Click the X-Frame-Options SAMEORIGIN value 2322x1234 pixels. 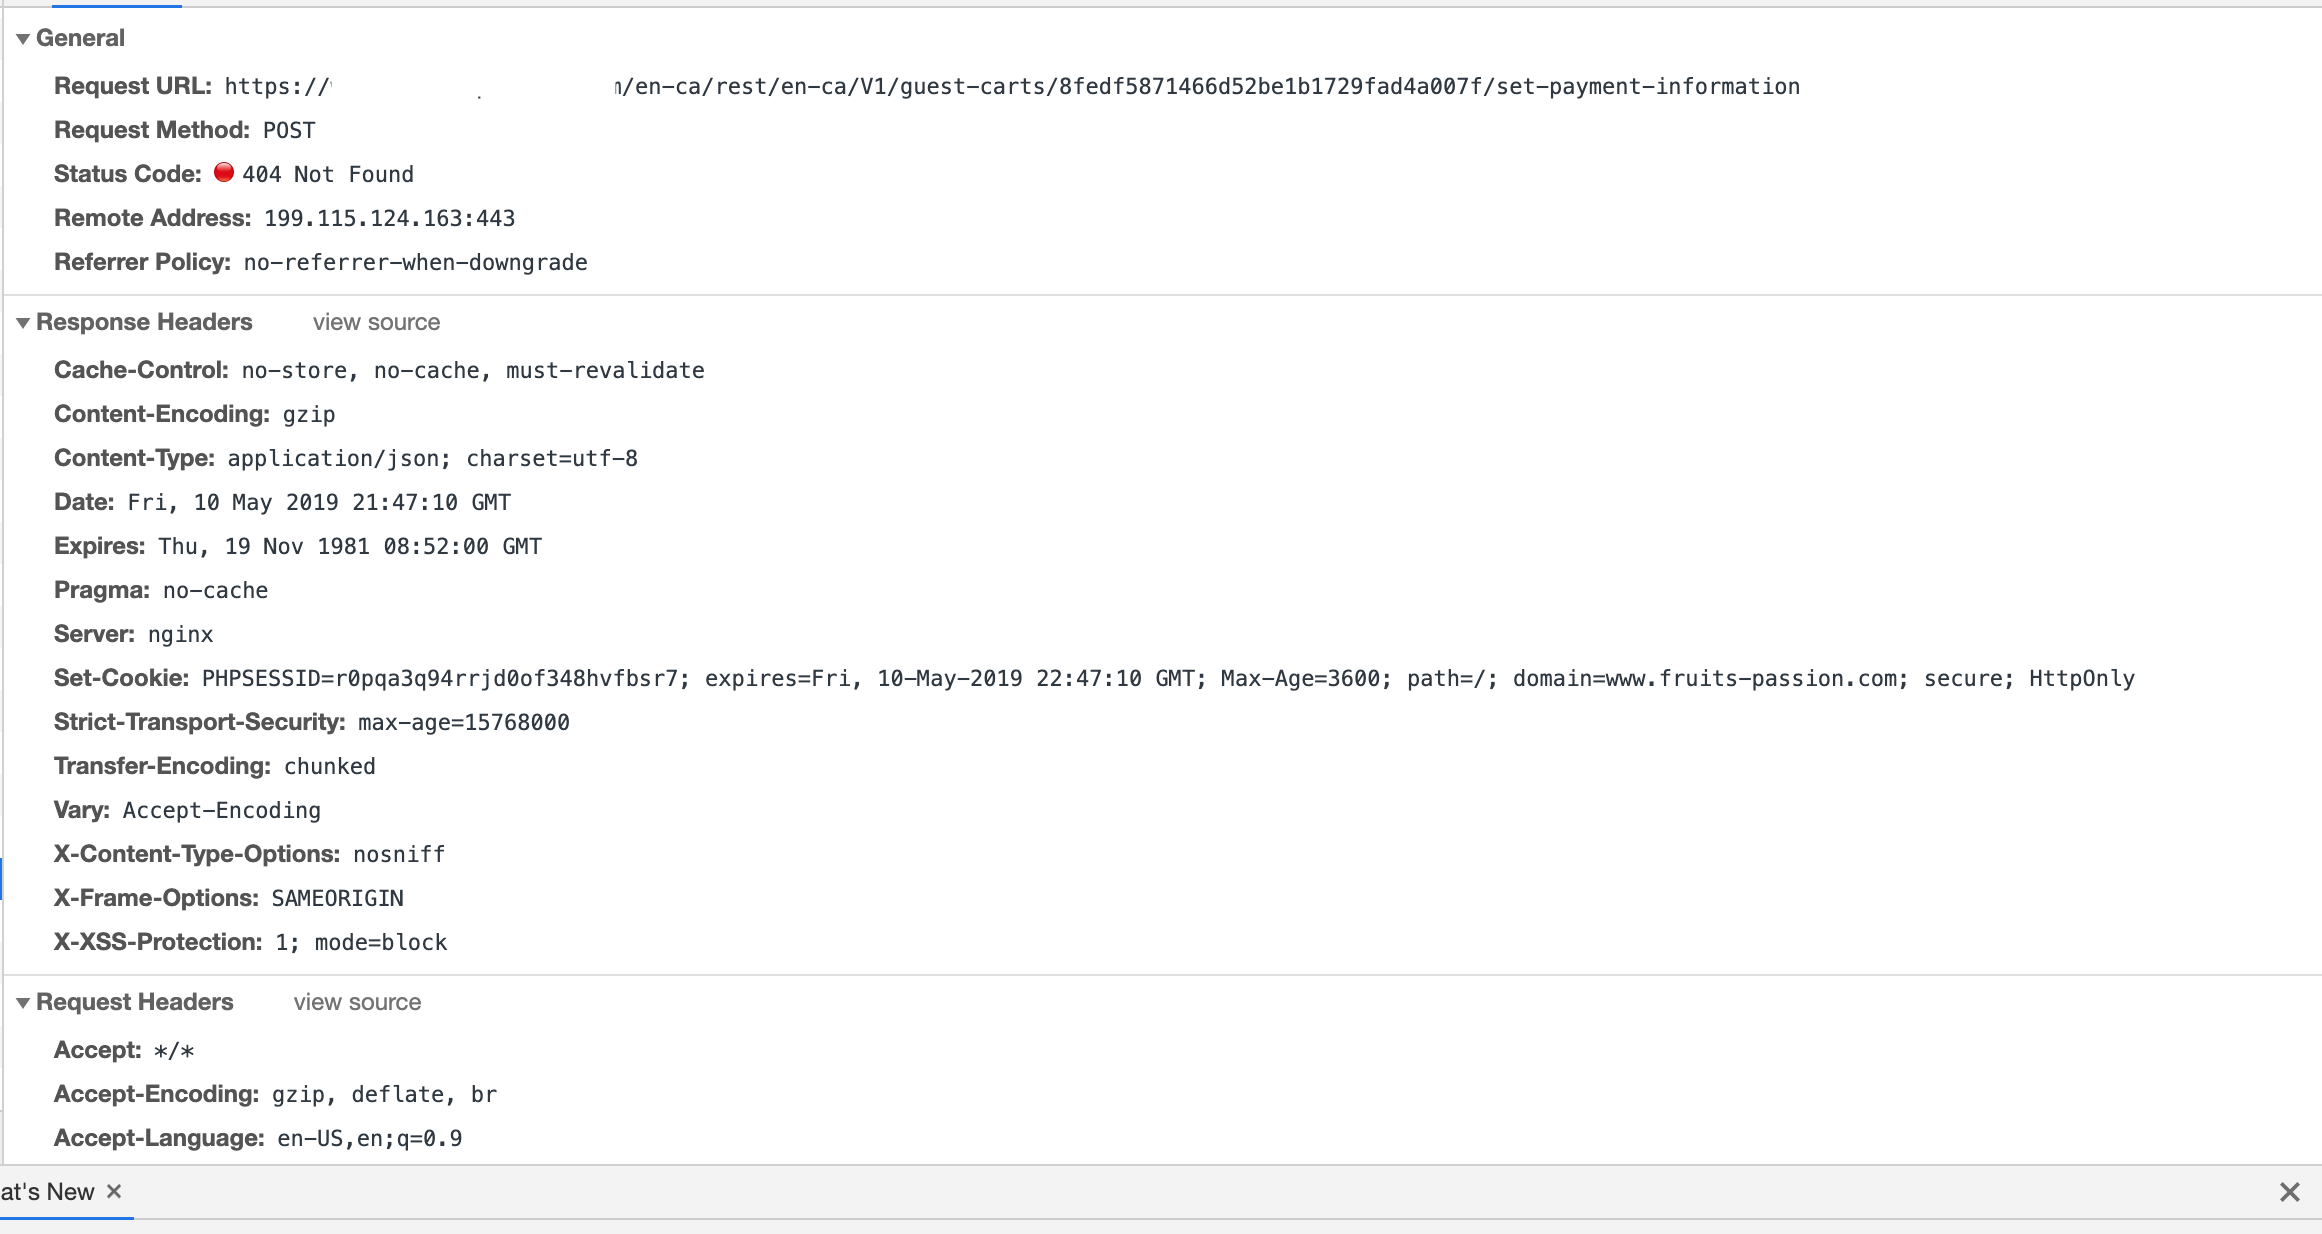click(x=336, y=898)
